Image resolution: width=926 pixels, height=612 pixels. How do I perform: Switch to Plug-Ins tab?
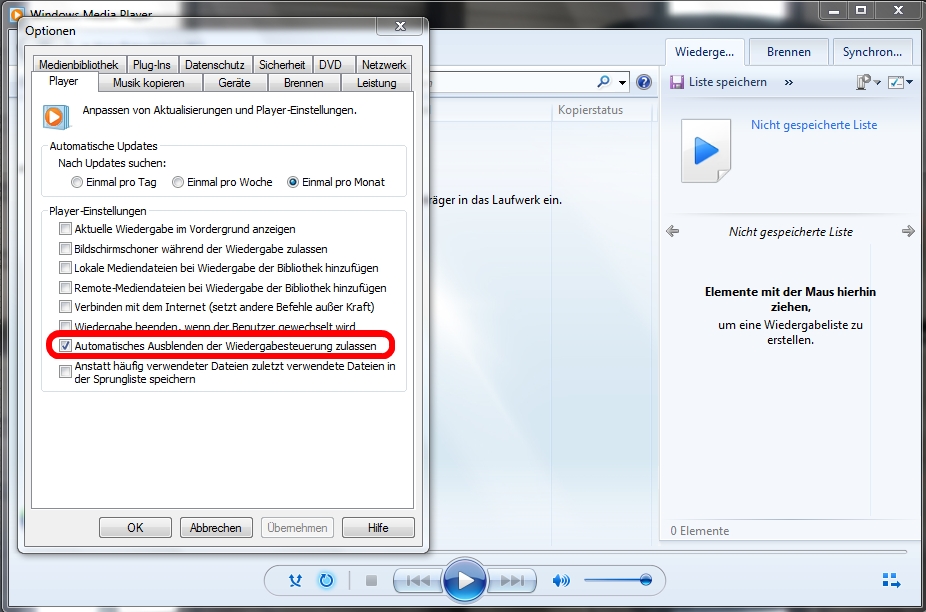pyautogui.click(x=152, y=65)
